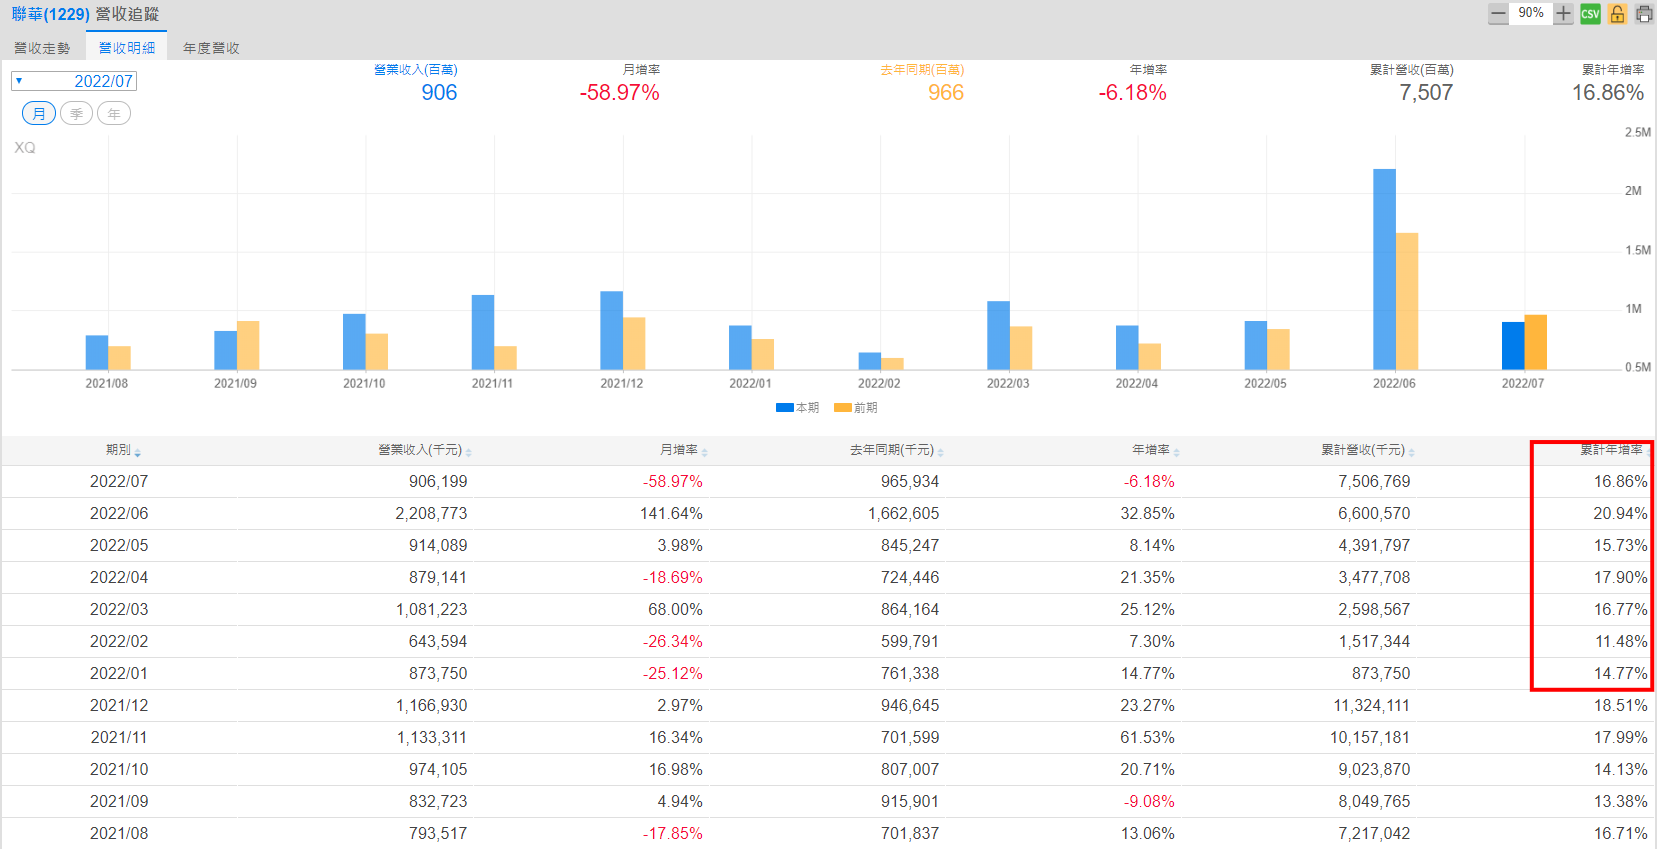This screenshot has width=1657, height=849.
Task: Click the 906 營業收入 summary value
Action: click(x=439, y=93)
